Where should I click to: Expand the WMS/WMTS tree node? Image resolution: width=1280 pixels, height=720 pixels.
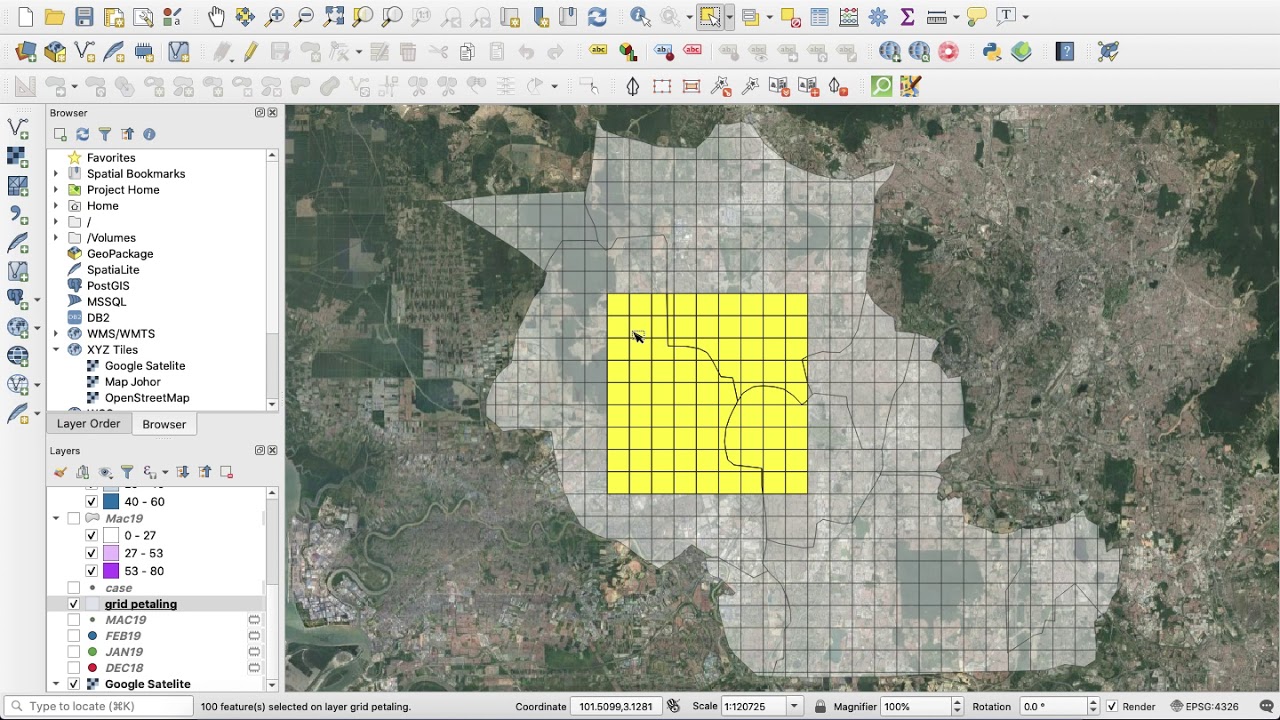click(x=56, y=334)
